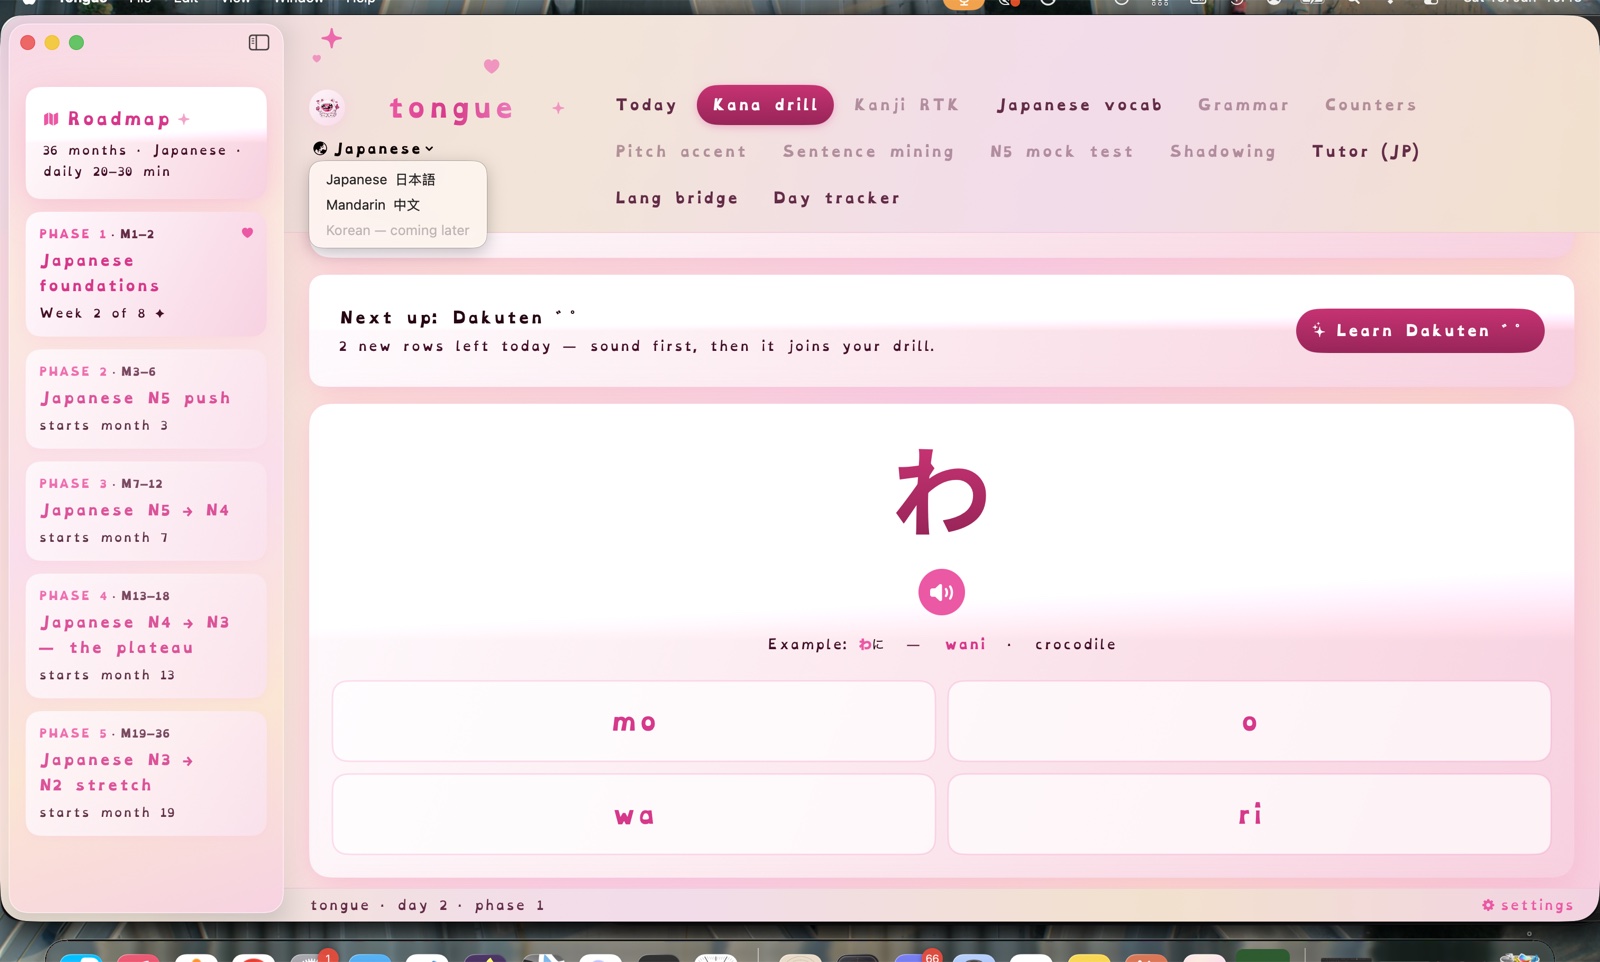Click the settings gear icon
The image size is (1600, 962).
tap(1488, 905)
